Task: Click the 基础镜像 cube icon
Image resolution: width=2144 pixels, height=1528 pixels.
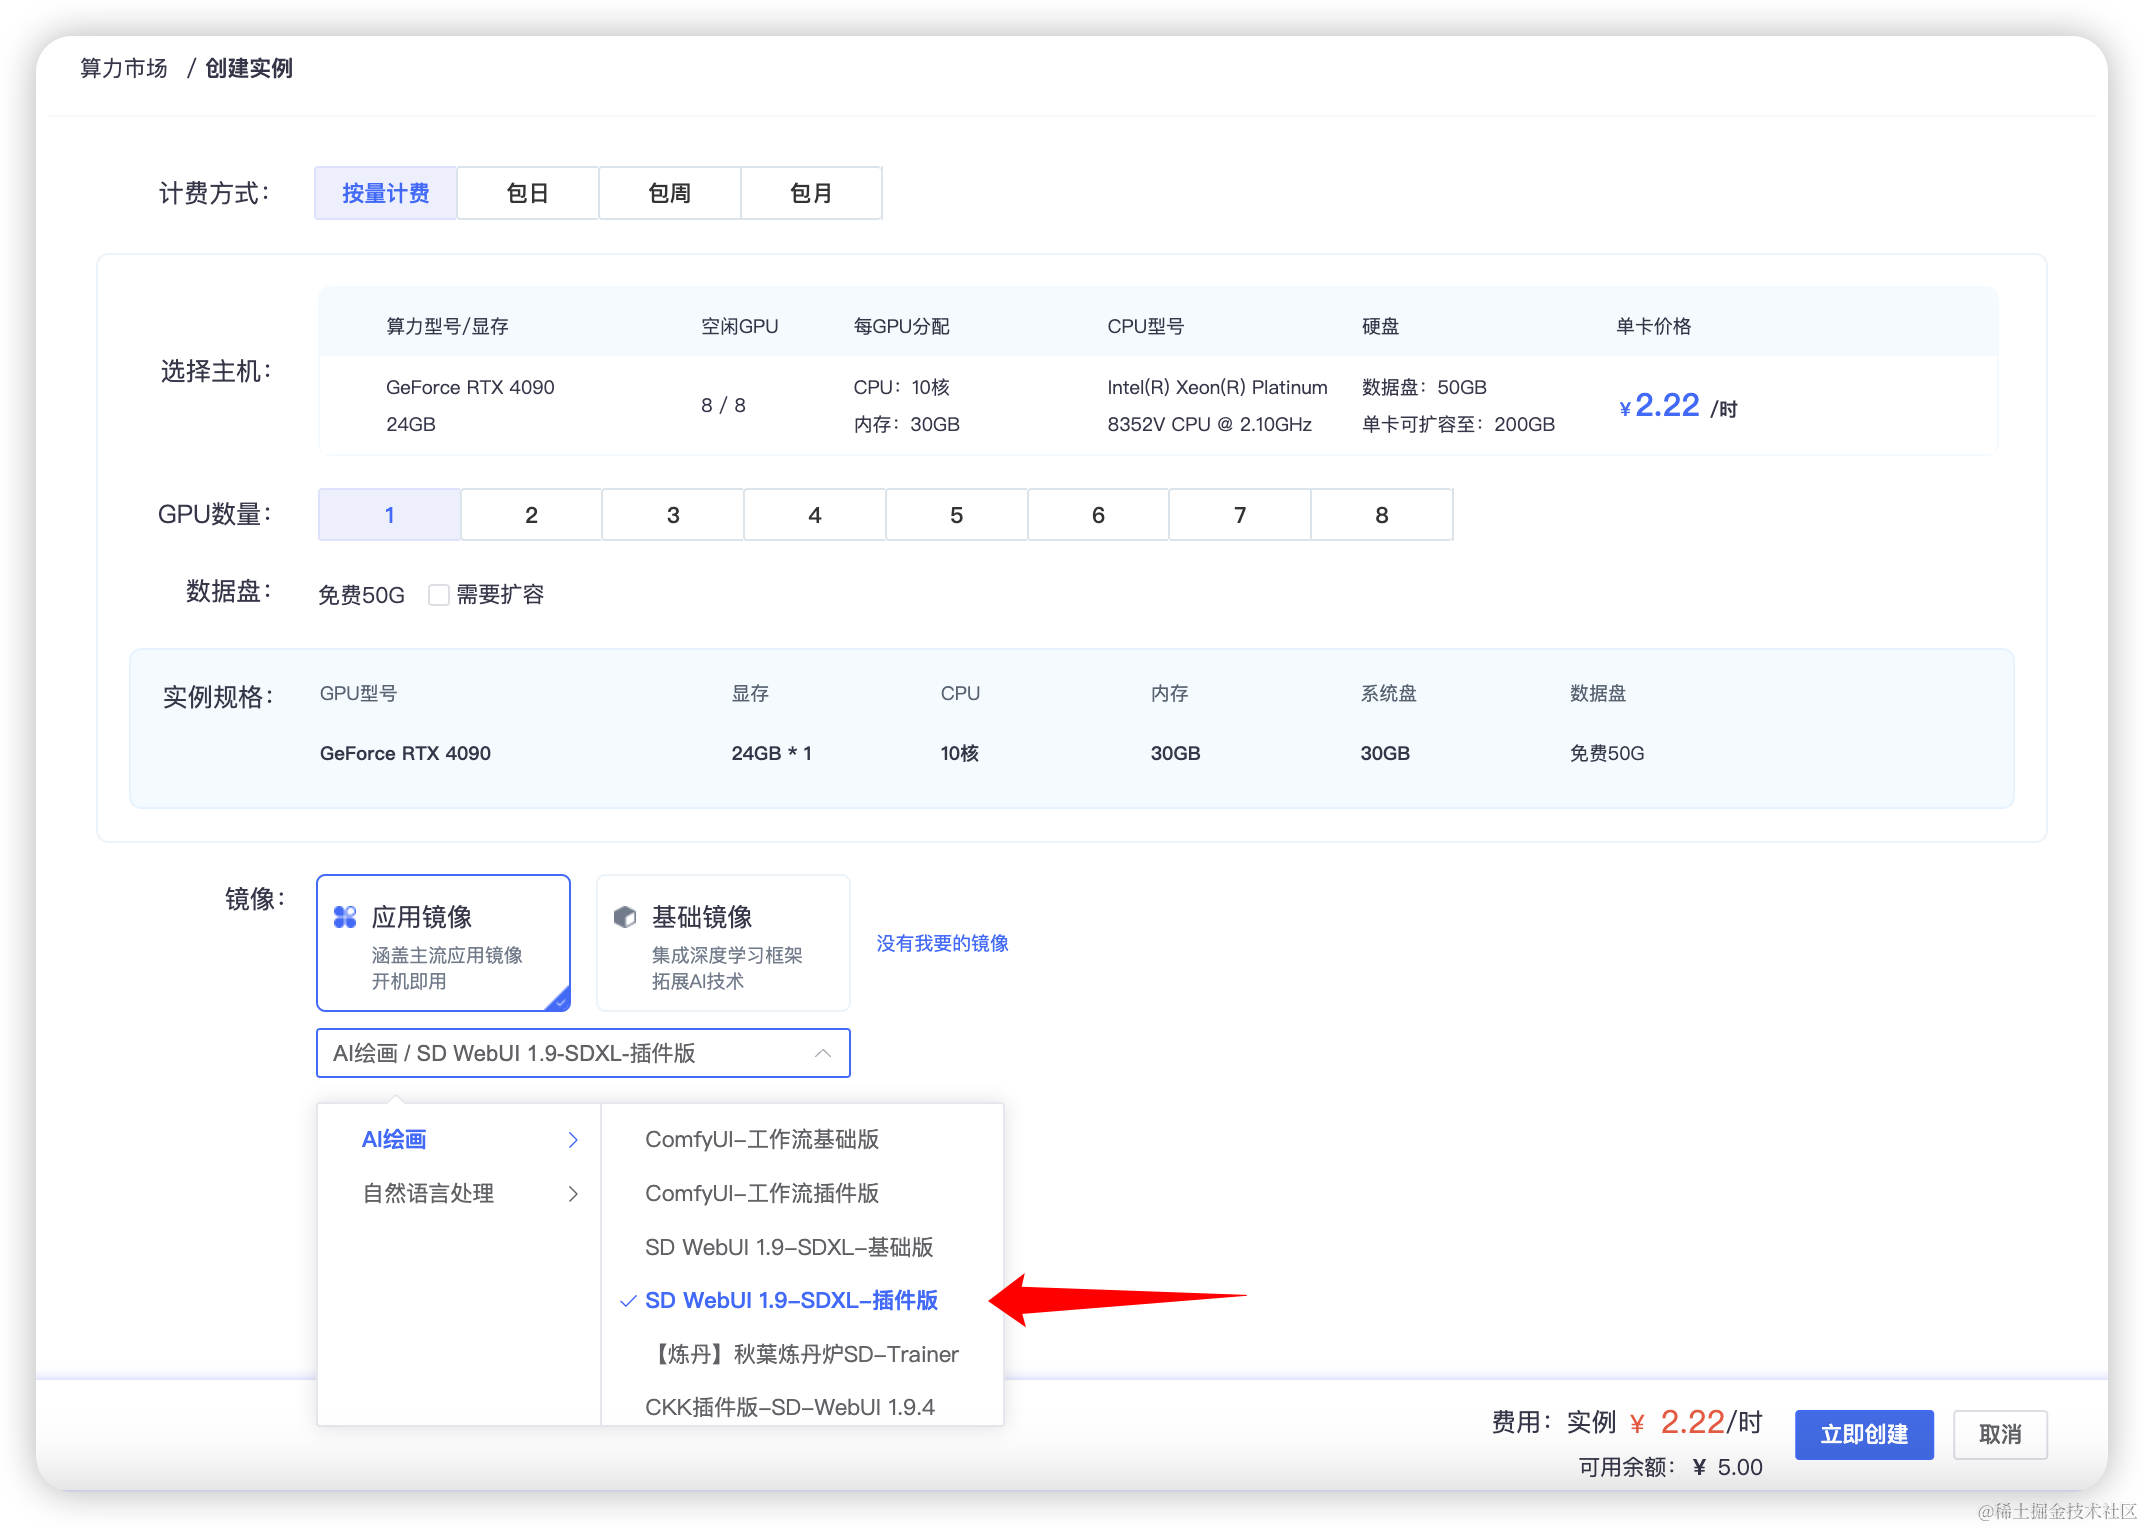Action: pyautogui.click(x=625, y=917)
